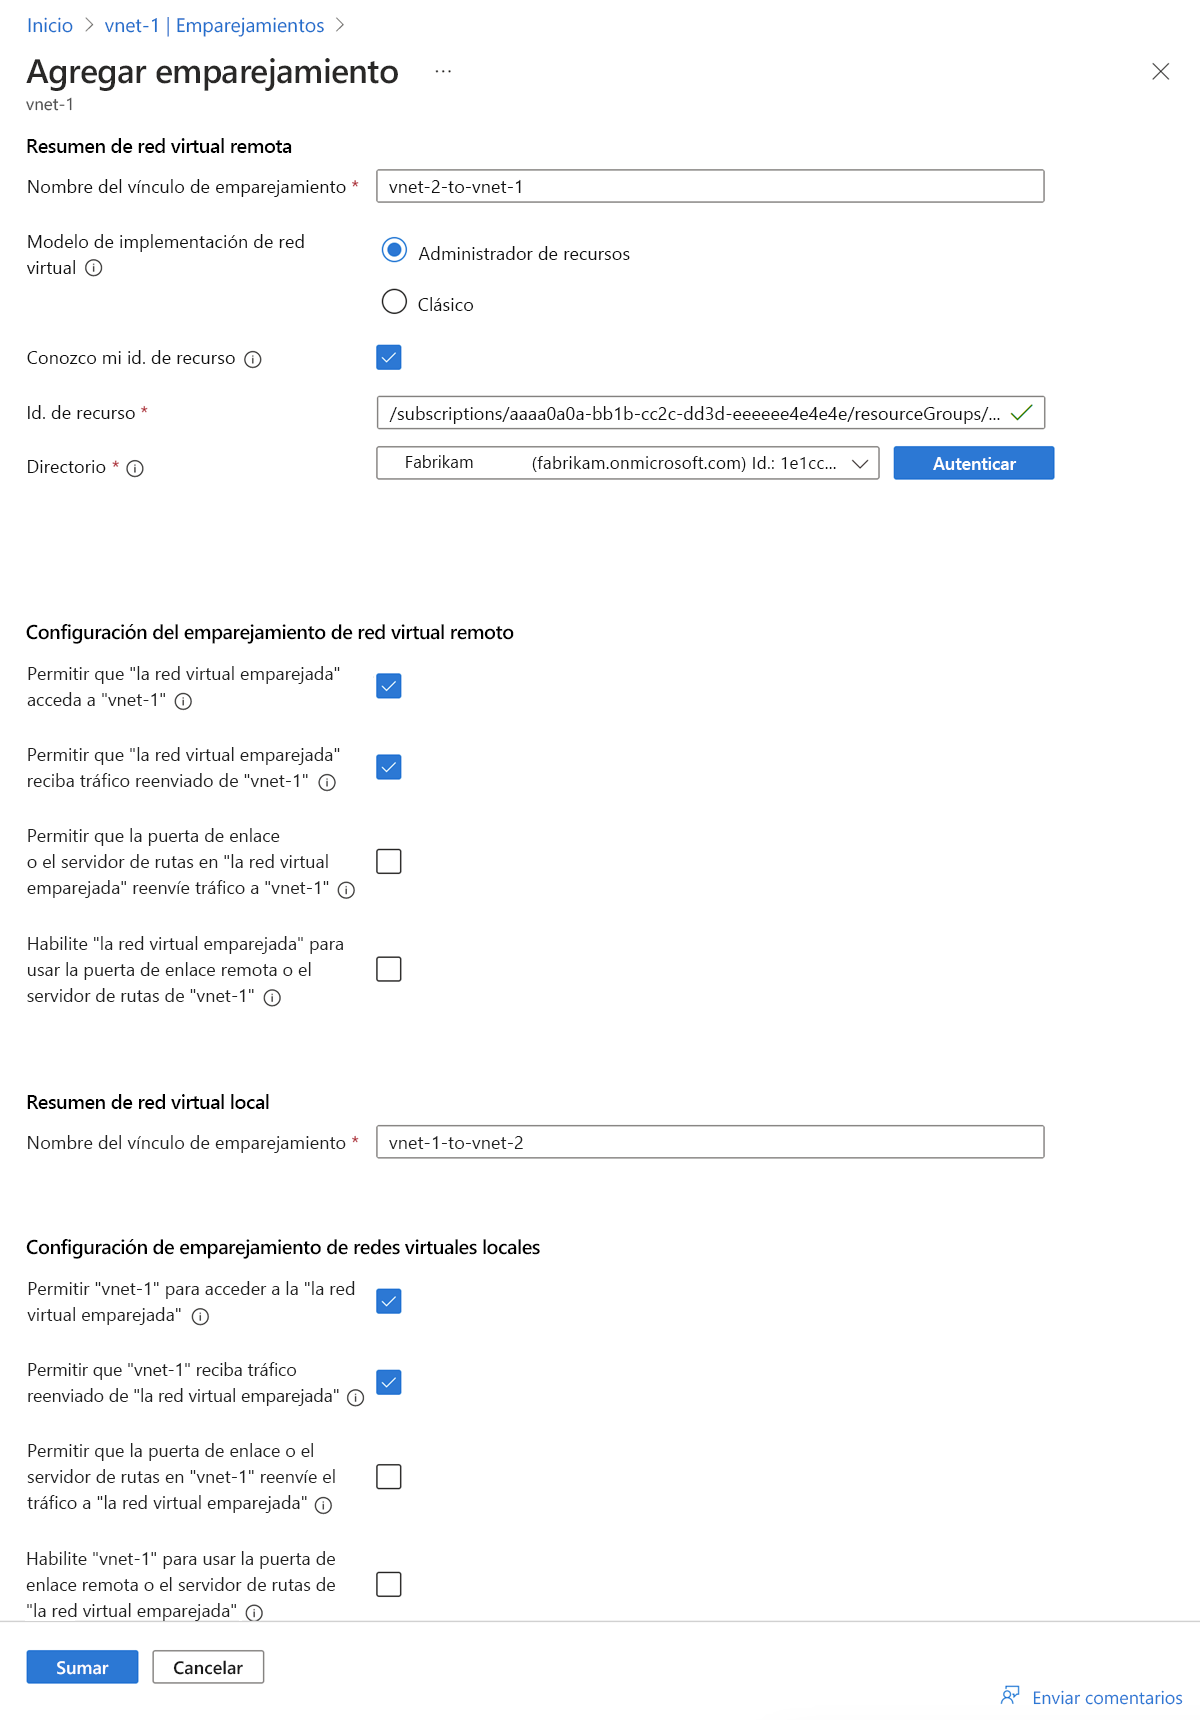Open the ellipsis more options menu
Screen dimensions: 1200x1720
443,72
